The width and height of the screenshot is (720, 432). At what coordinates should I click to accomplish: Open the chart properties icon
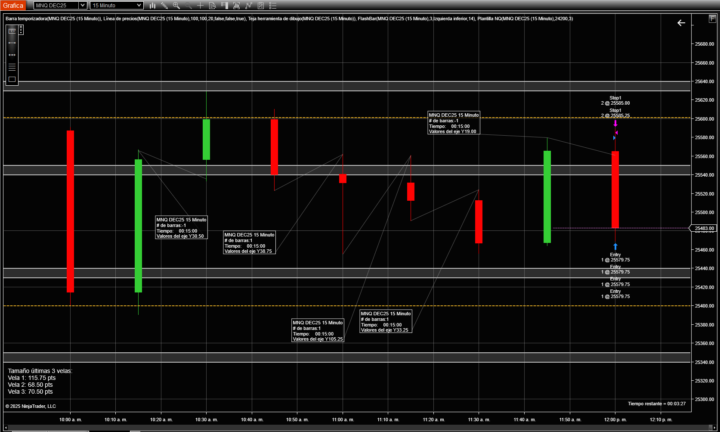click(260, 6)
